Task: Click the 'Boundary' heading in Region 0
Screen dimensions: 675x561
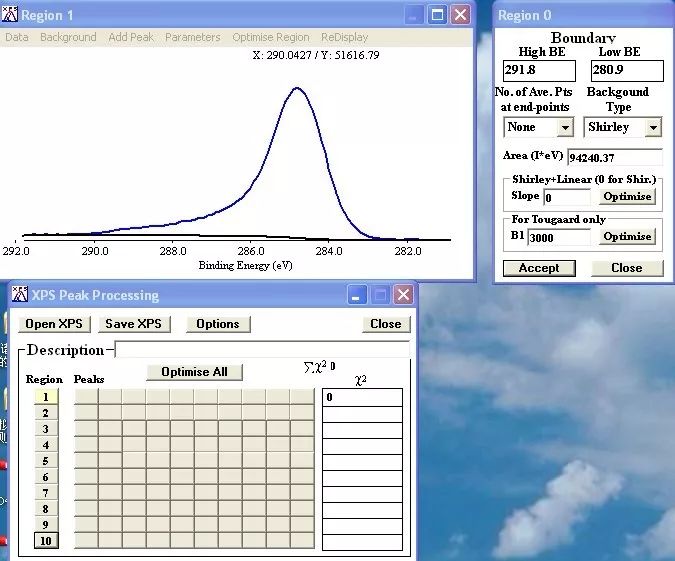Action: point(583,38)
